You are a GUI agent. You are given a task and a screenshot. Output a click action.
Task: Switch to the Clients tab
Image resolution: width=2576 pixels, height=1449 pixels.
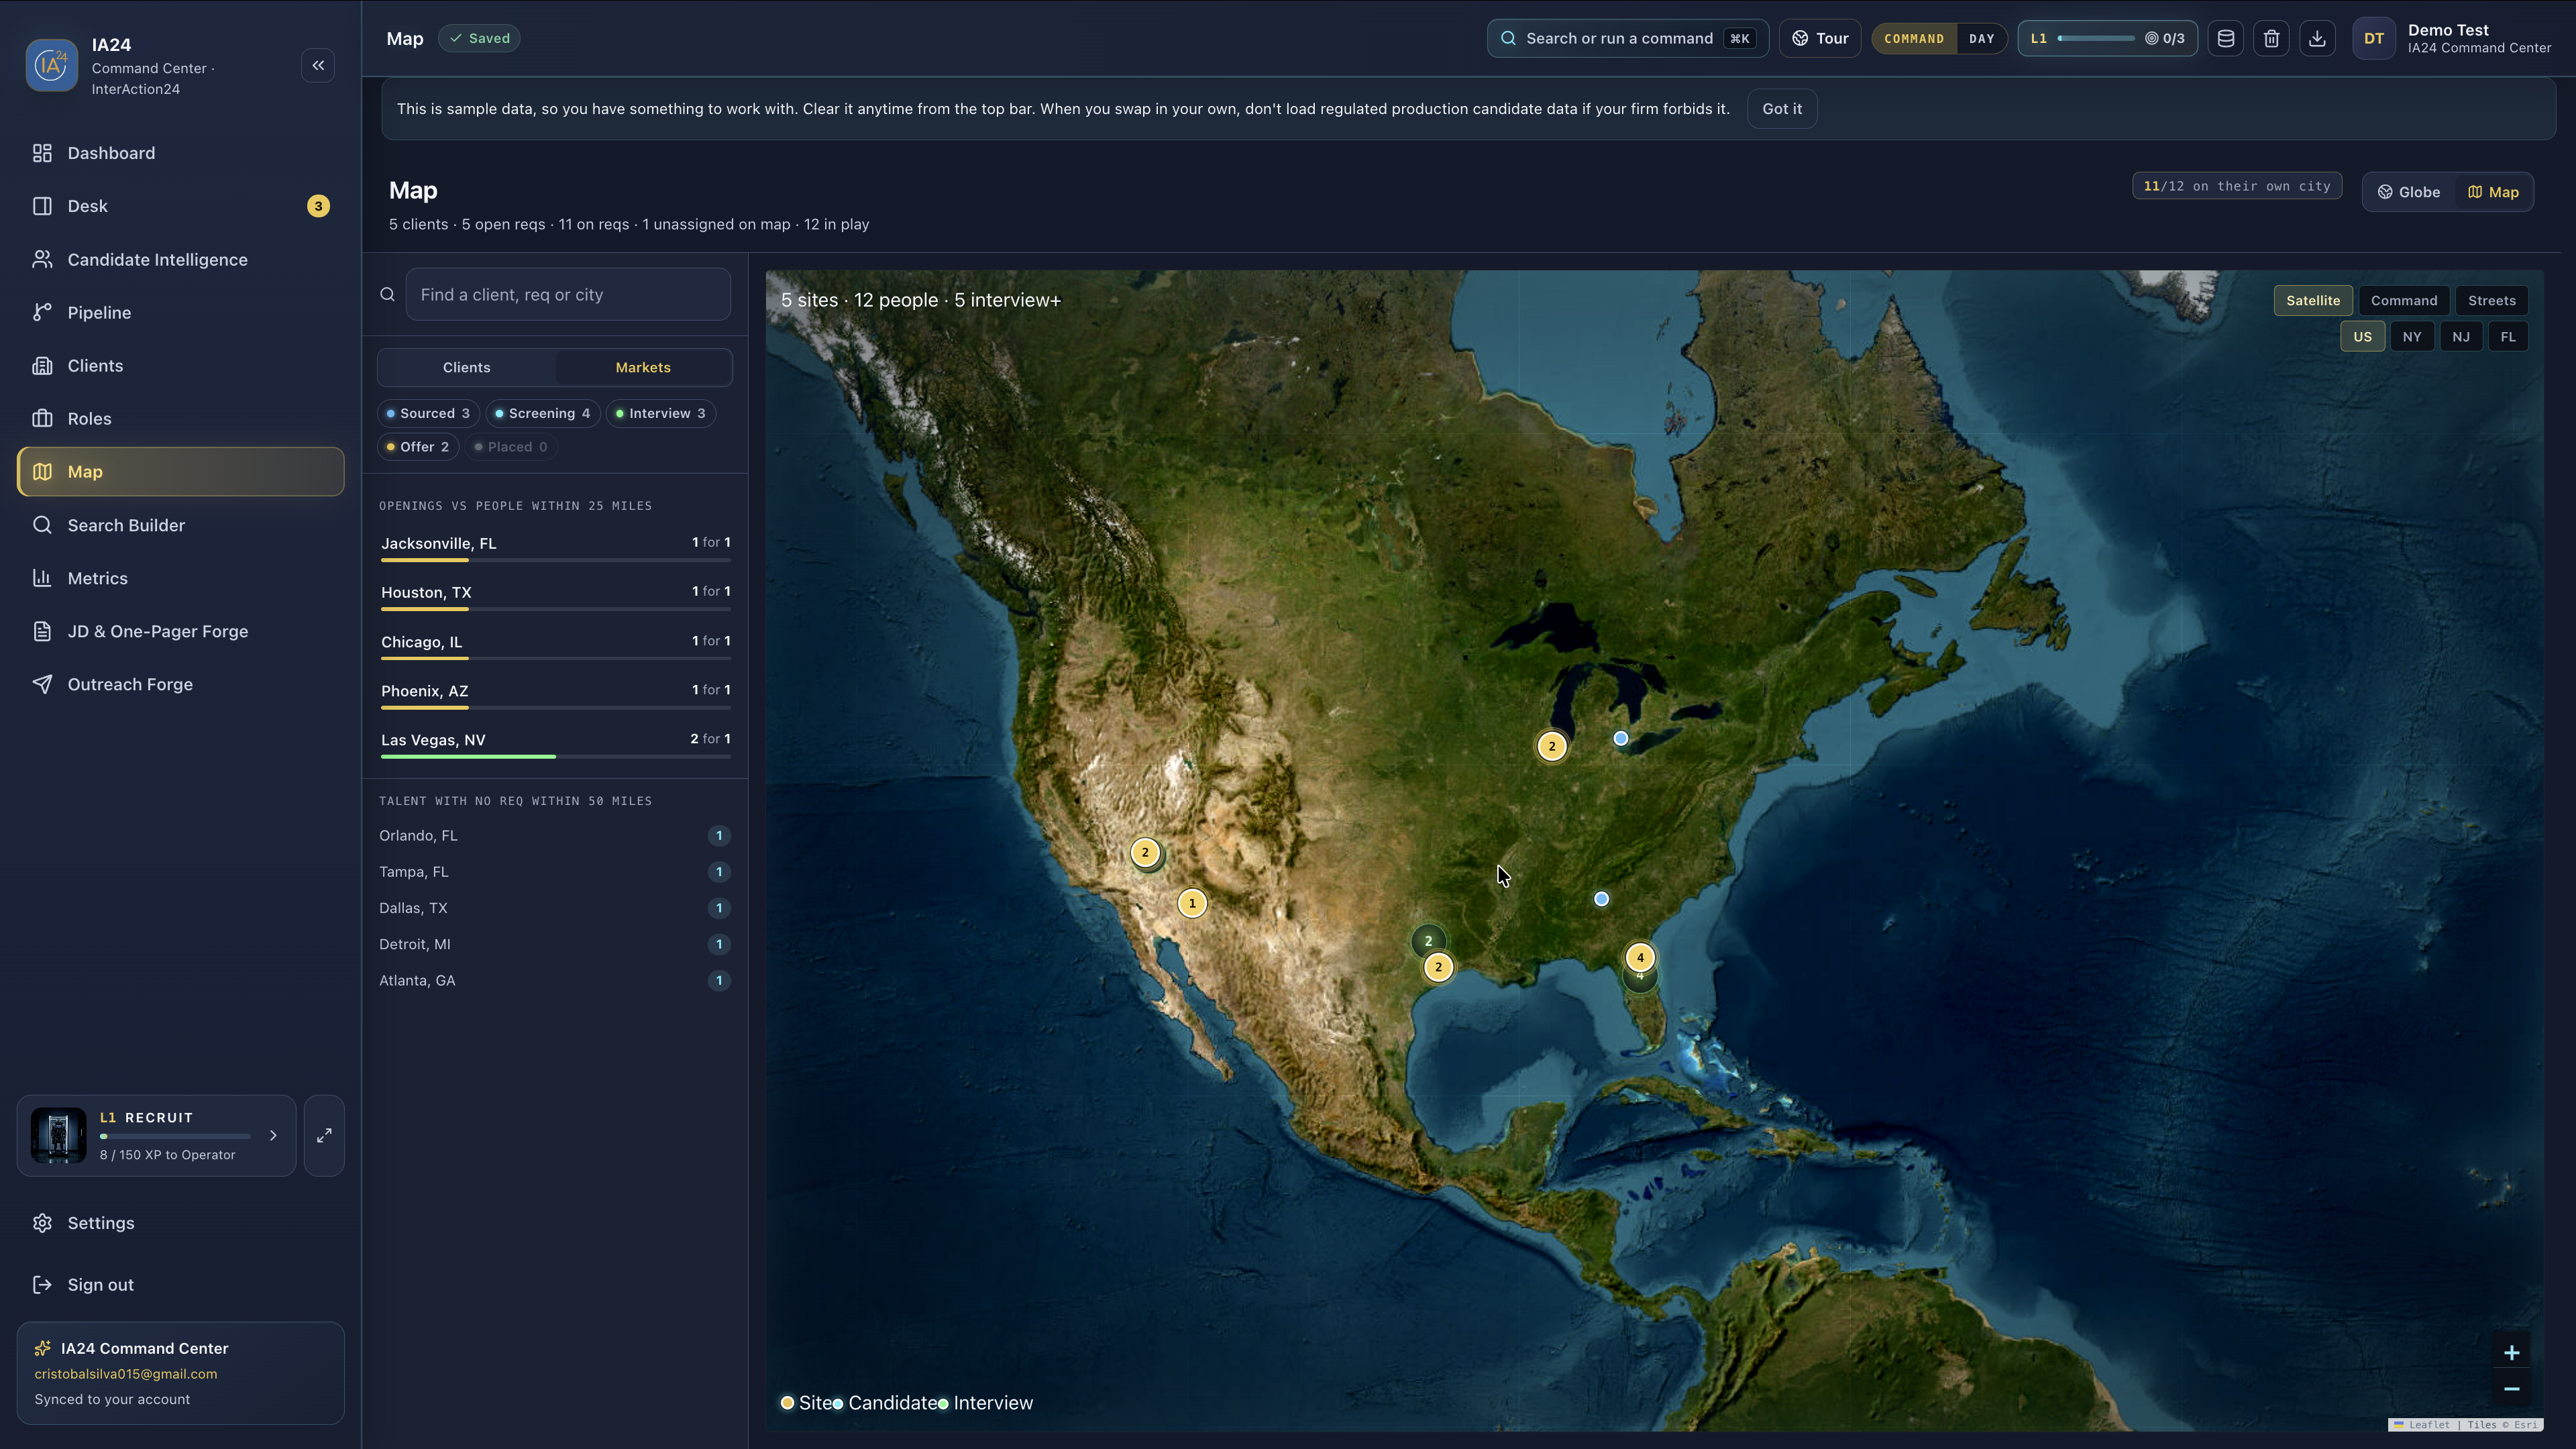(467, 367)
